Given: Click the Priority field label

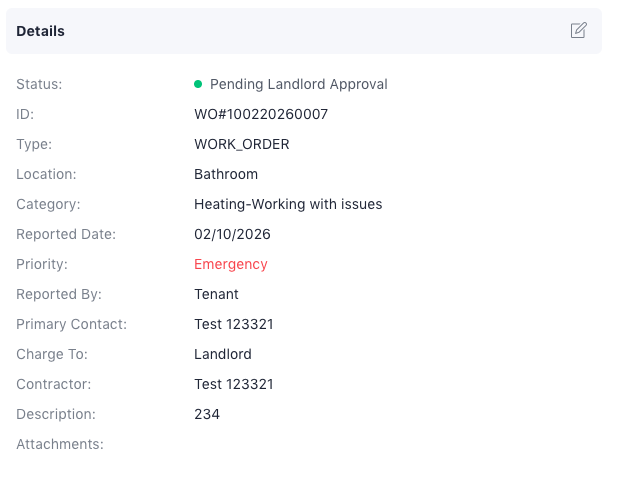Looking at the screenshot, I should point(41,264).
